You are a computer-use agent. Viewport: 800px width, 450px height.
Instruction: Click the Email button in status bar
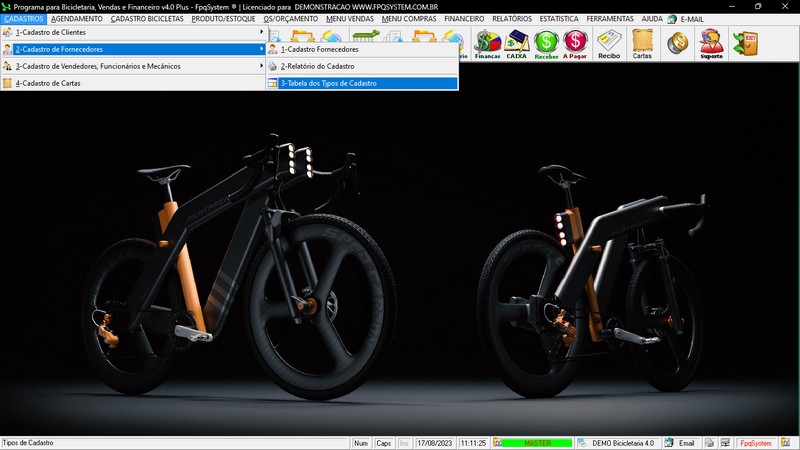coord(680,443)
